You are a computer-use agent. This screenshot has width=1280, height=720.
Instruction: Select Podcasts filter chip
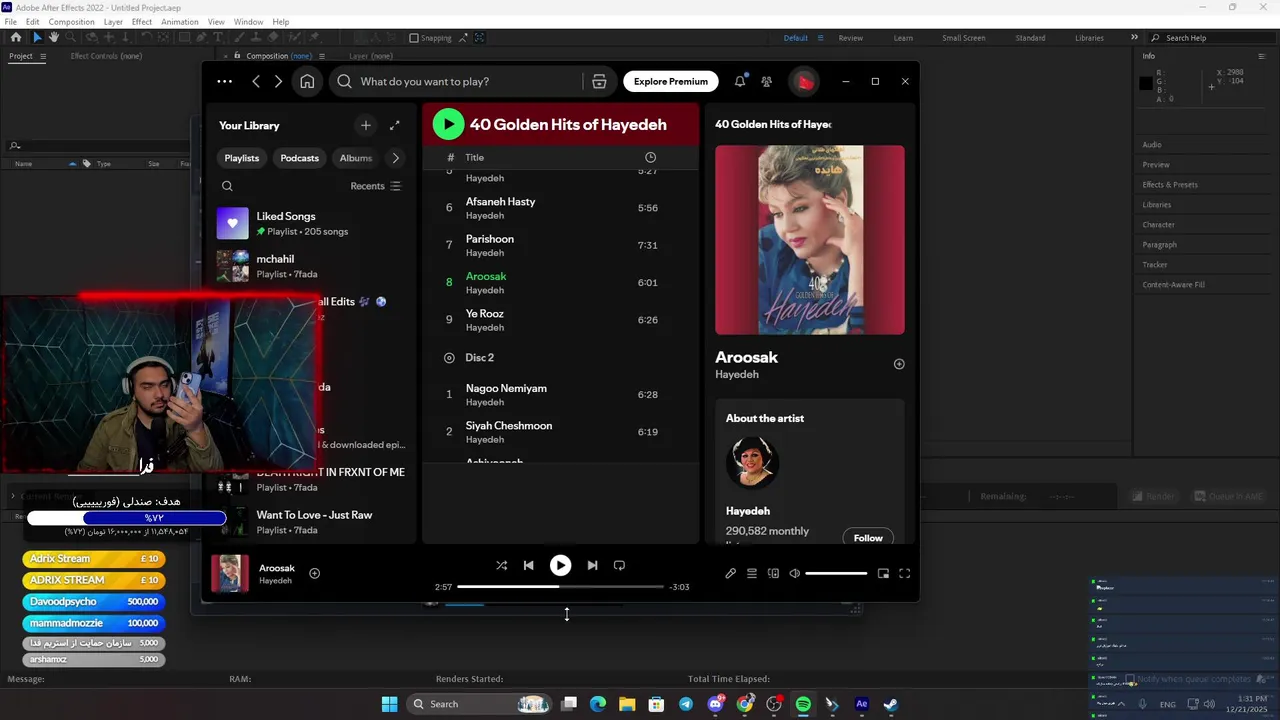pos(299,158)
